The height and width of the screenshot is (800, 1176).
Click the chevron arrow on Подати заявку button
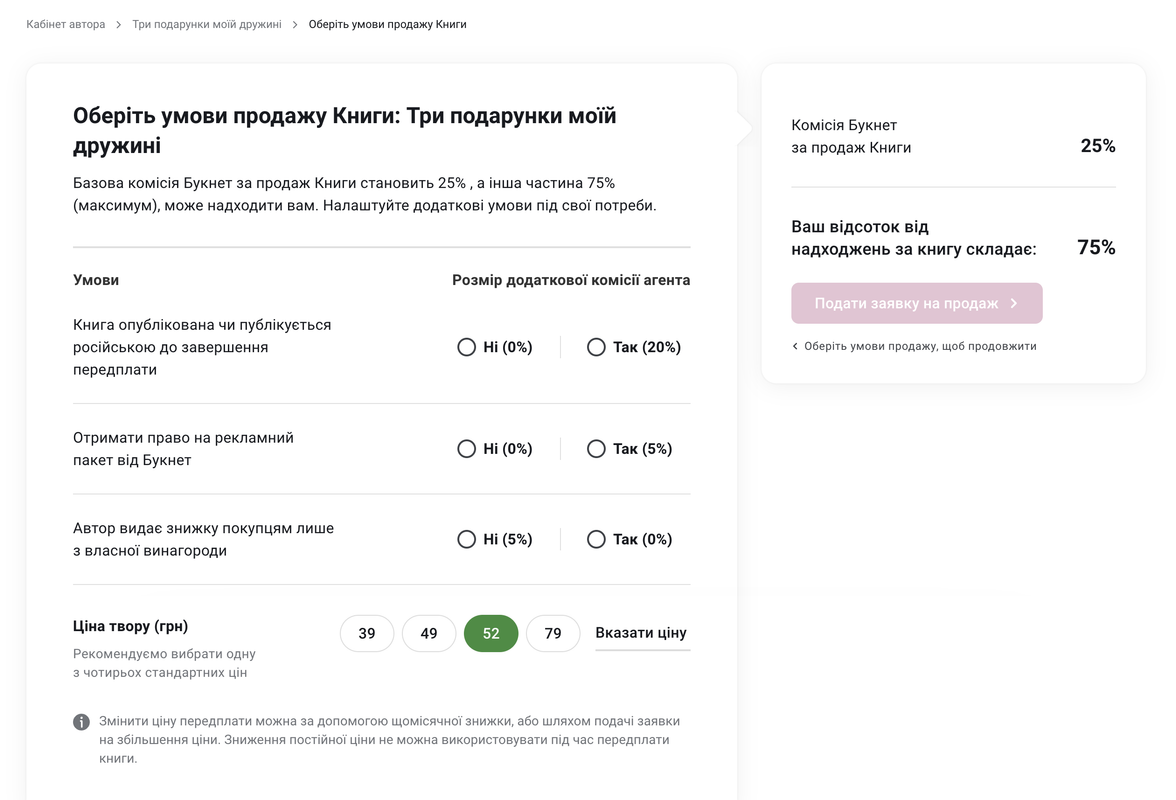[x=1014, y=304]
